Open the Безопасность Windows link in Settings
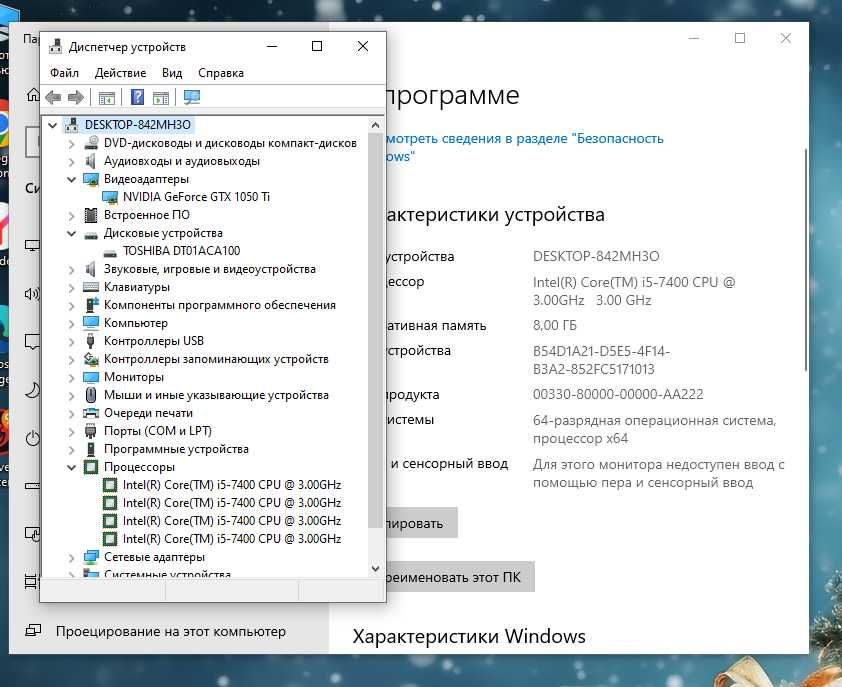The height and width of the screenshot is (687, 842). pyautogui.click(x=524, y=147)
